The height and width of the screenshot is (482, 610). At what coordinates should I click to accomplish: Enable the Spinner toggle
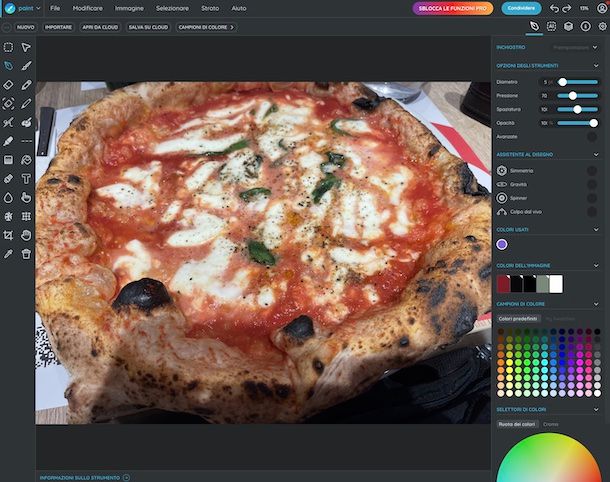[592, 198]
